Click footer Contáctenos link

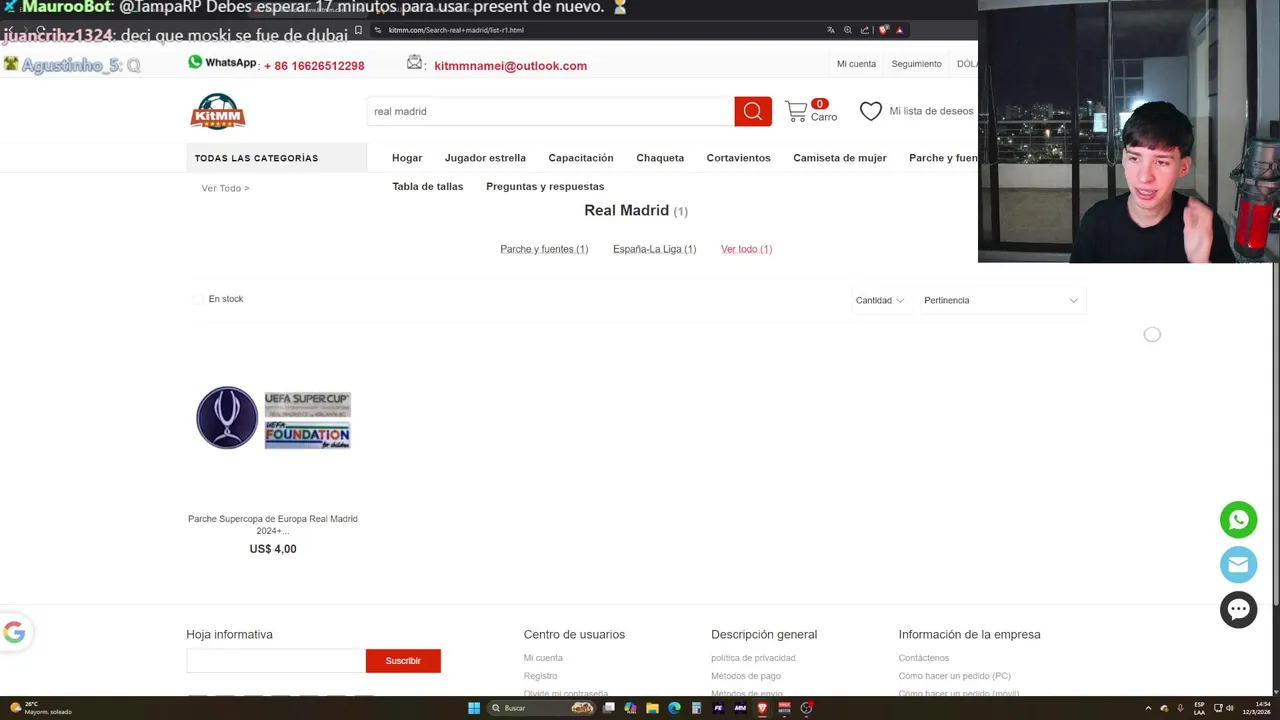[x=923, y=658]
